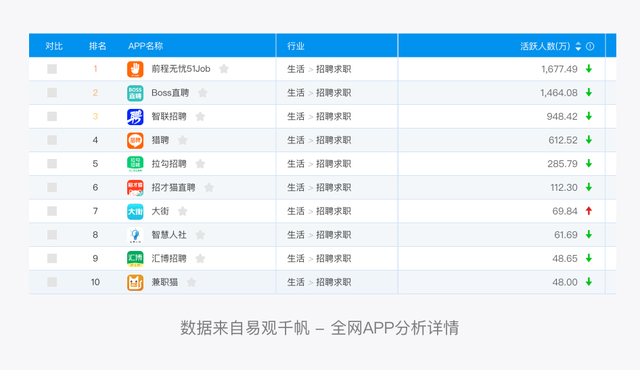Click the 兼职猫 app icon
The image size is (640, 370).
click(x=135, y=282)
